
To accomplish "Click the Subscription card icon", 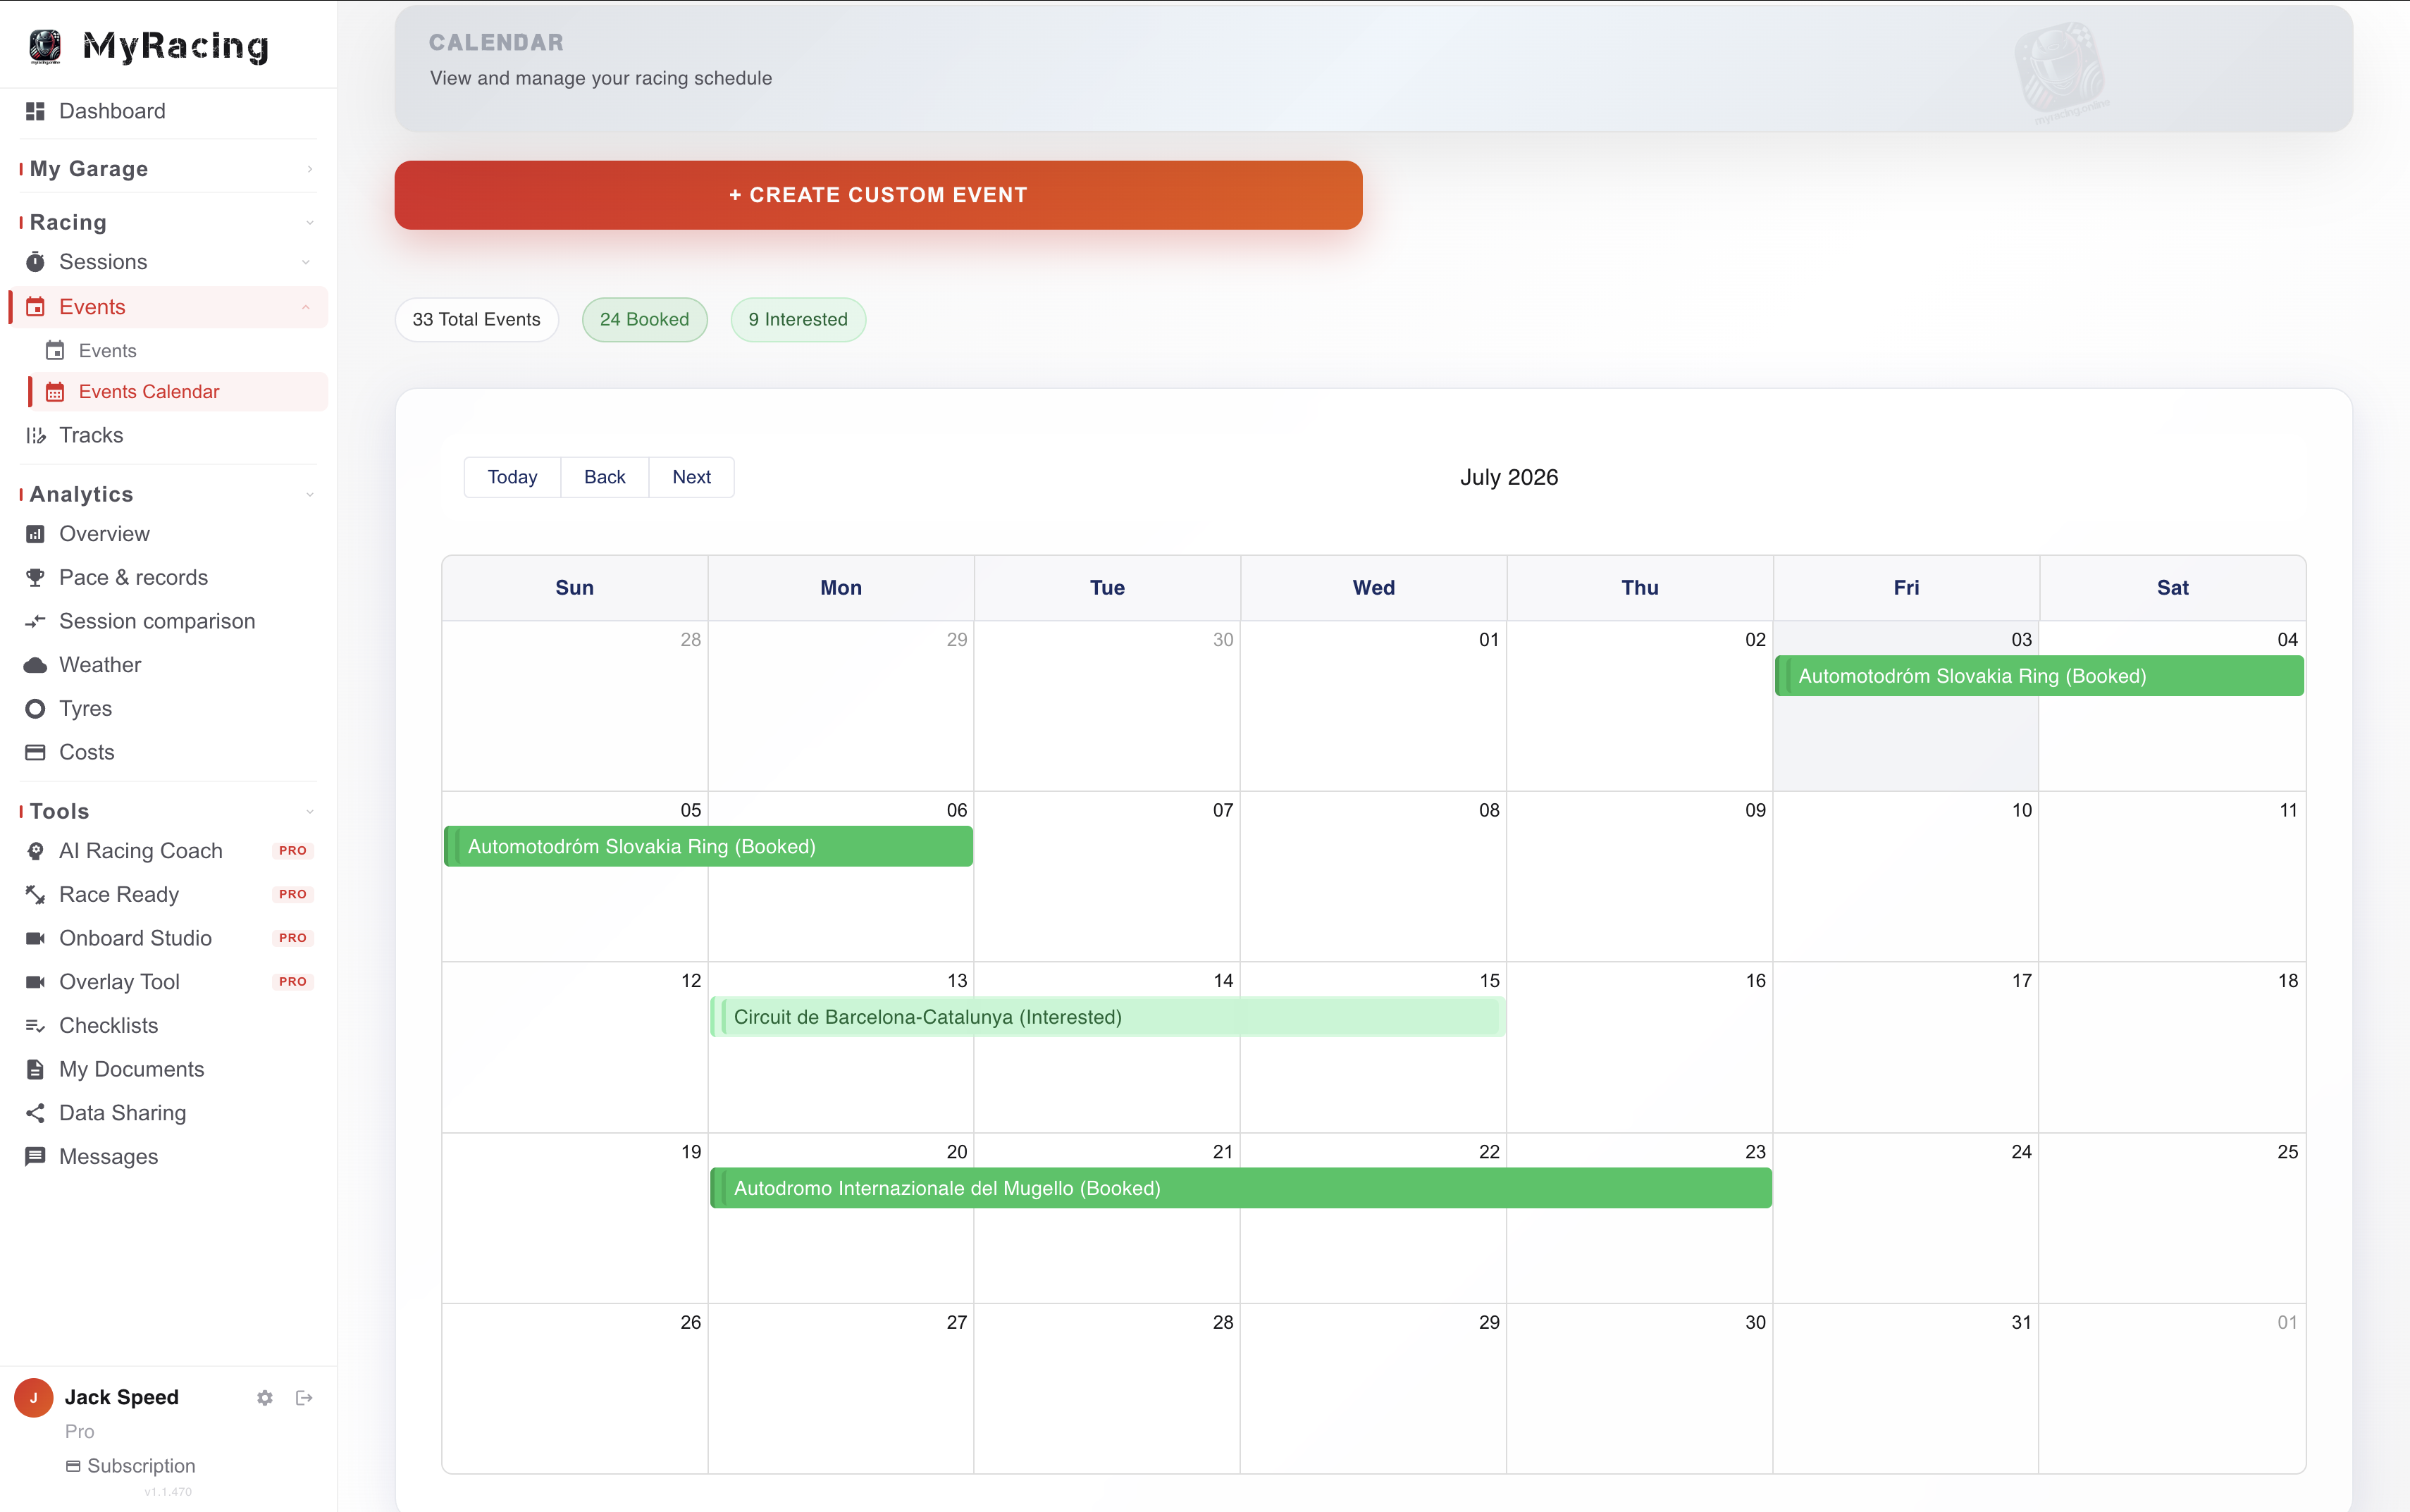I will 73,1466.
